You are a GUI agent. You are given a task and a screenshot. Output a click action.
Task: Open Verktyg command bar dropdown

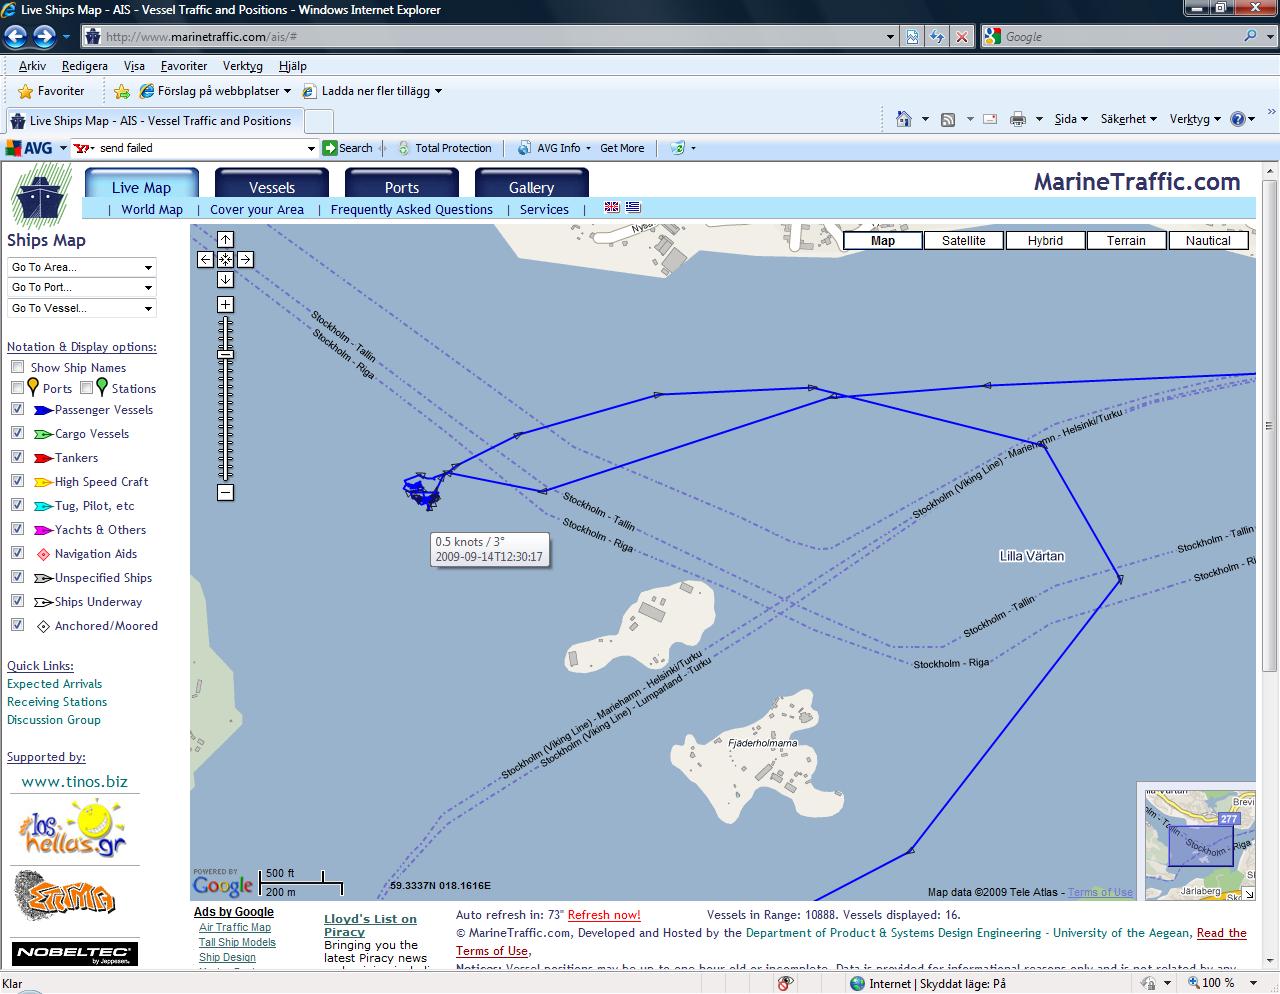[1195, 119]
